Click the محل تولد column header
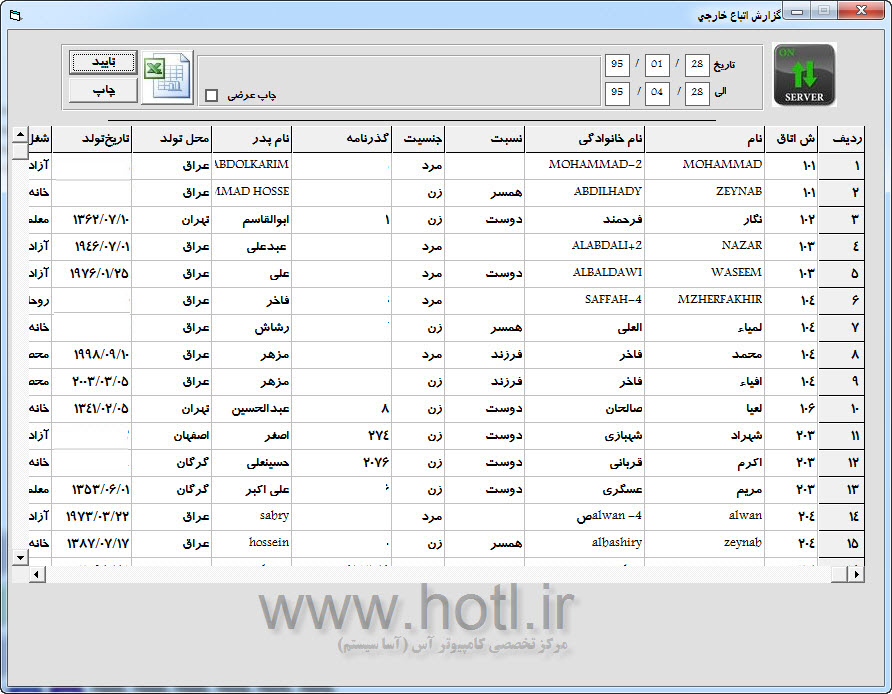This screenshot has width=892, height=694. point(171,138)
